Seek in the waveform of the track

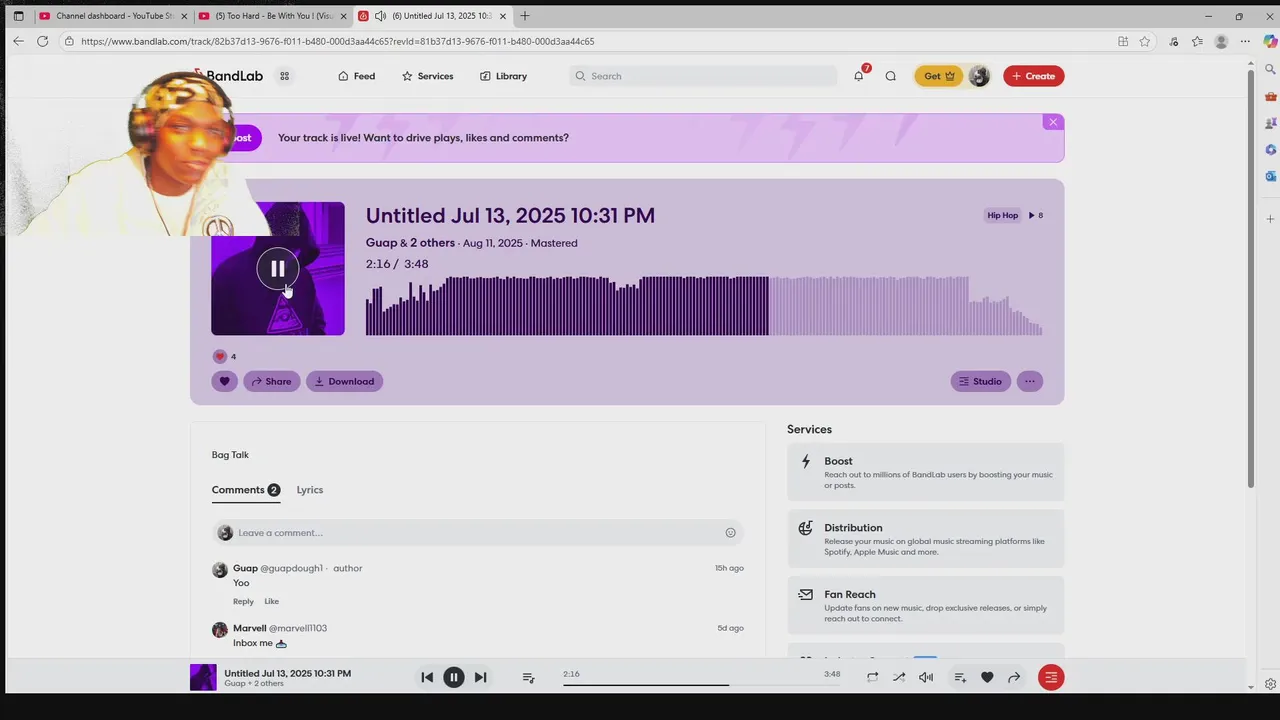click(x=704, y=305)
